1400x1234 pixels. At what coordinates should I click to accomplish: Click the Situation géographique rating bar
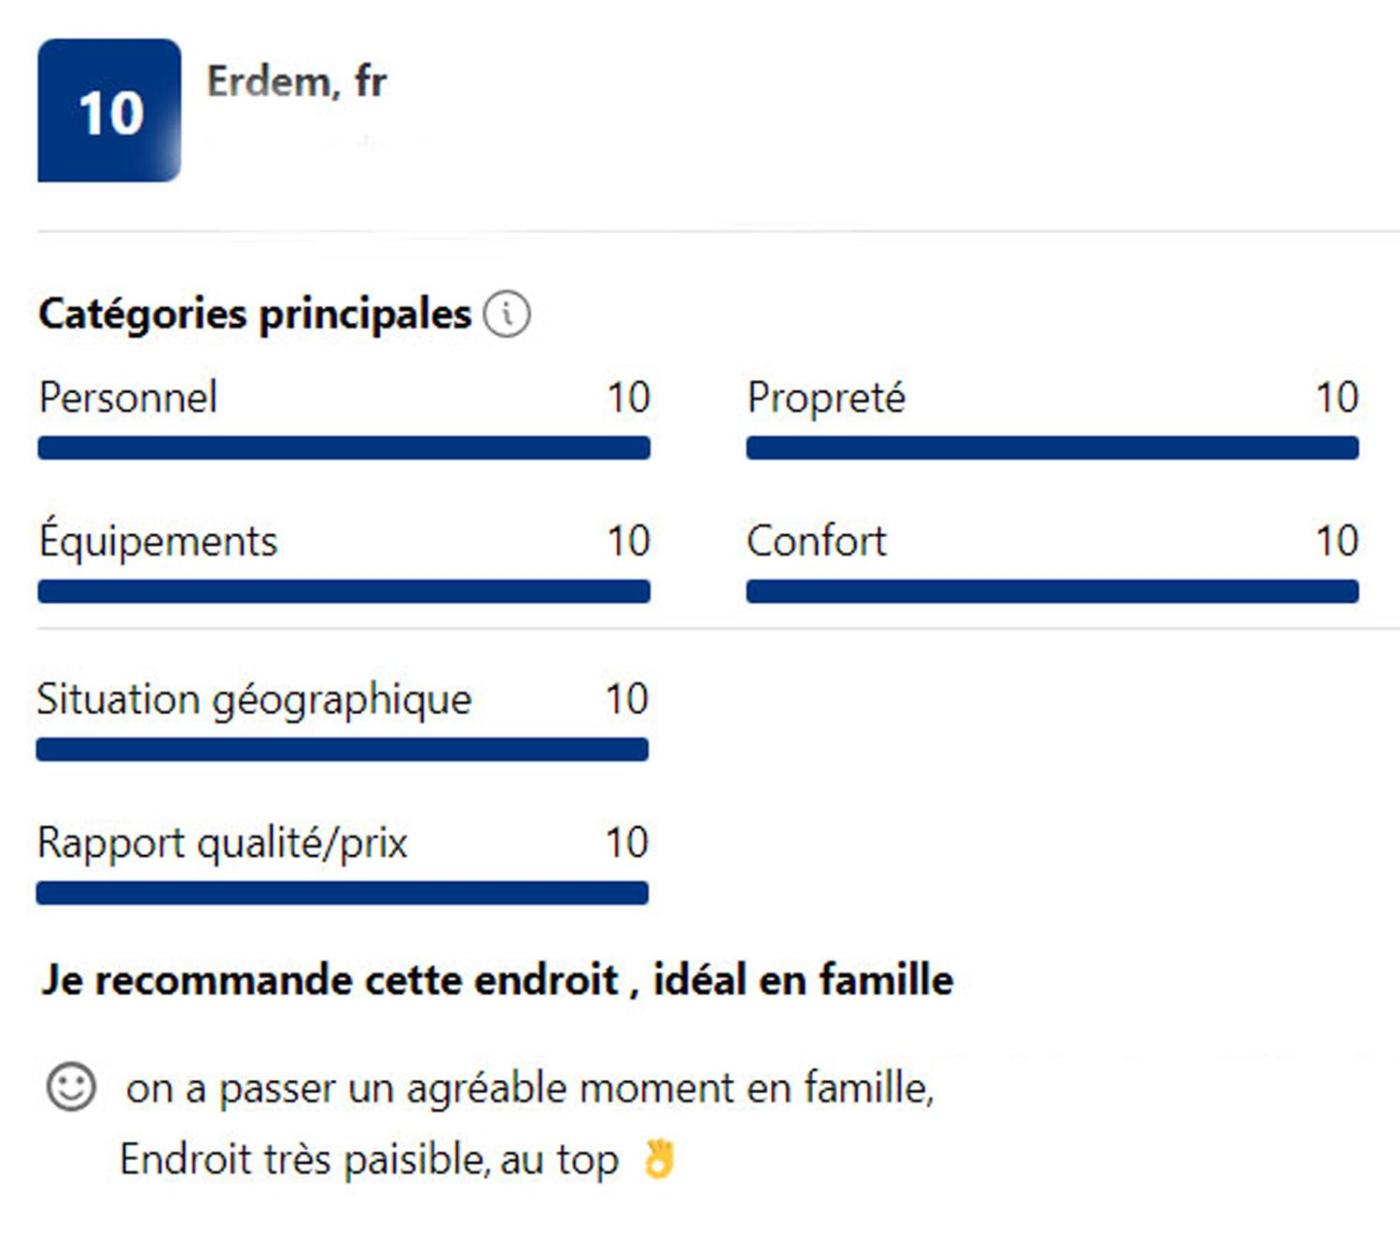point(342,750)
